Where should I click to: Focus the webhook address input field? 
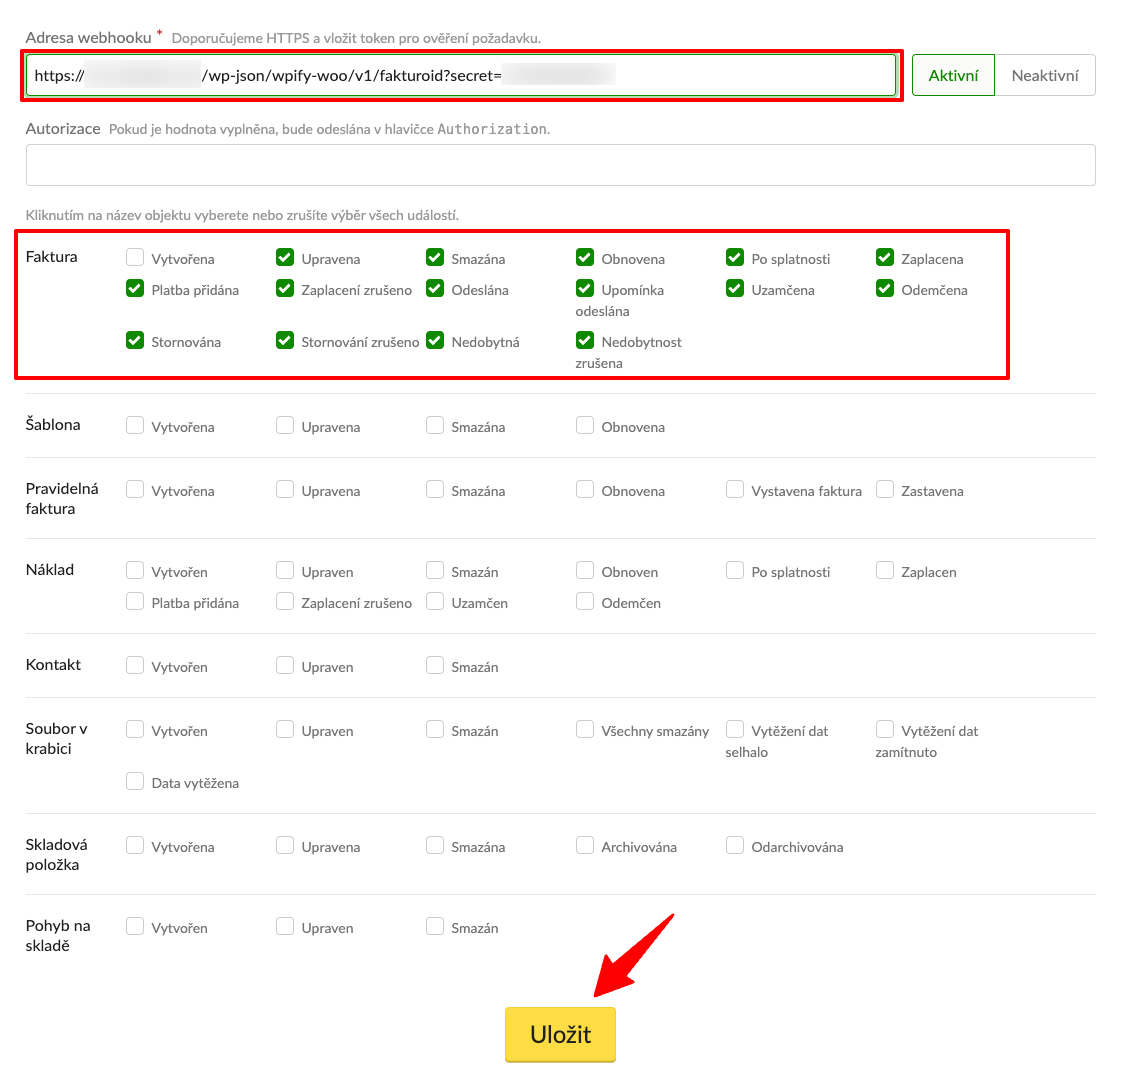(460, 75)
